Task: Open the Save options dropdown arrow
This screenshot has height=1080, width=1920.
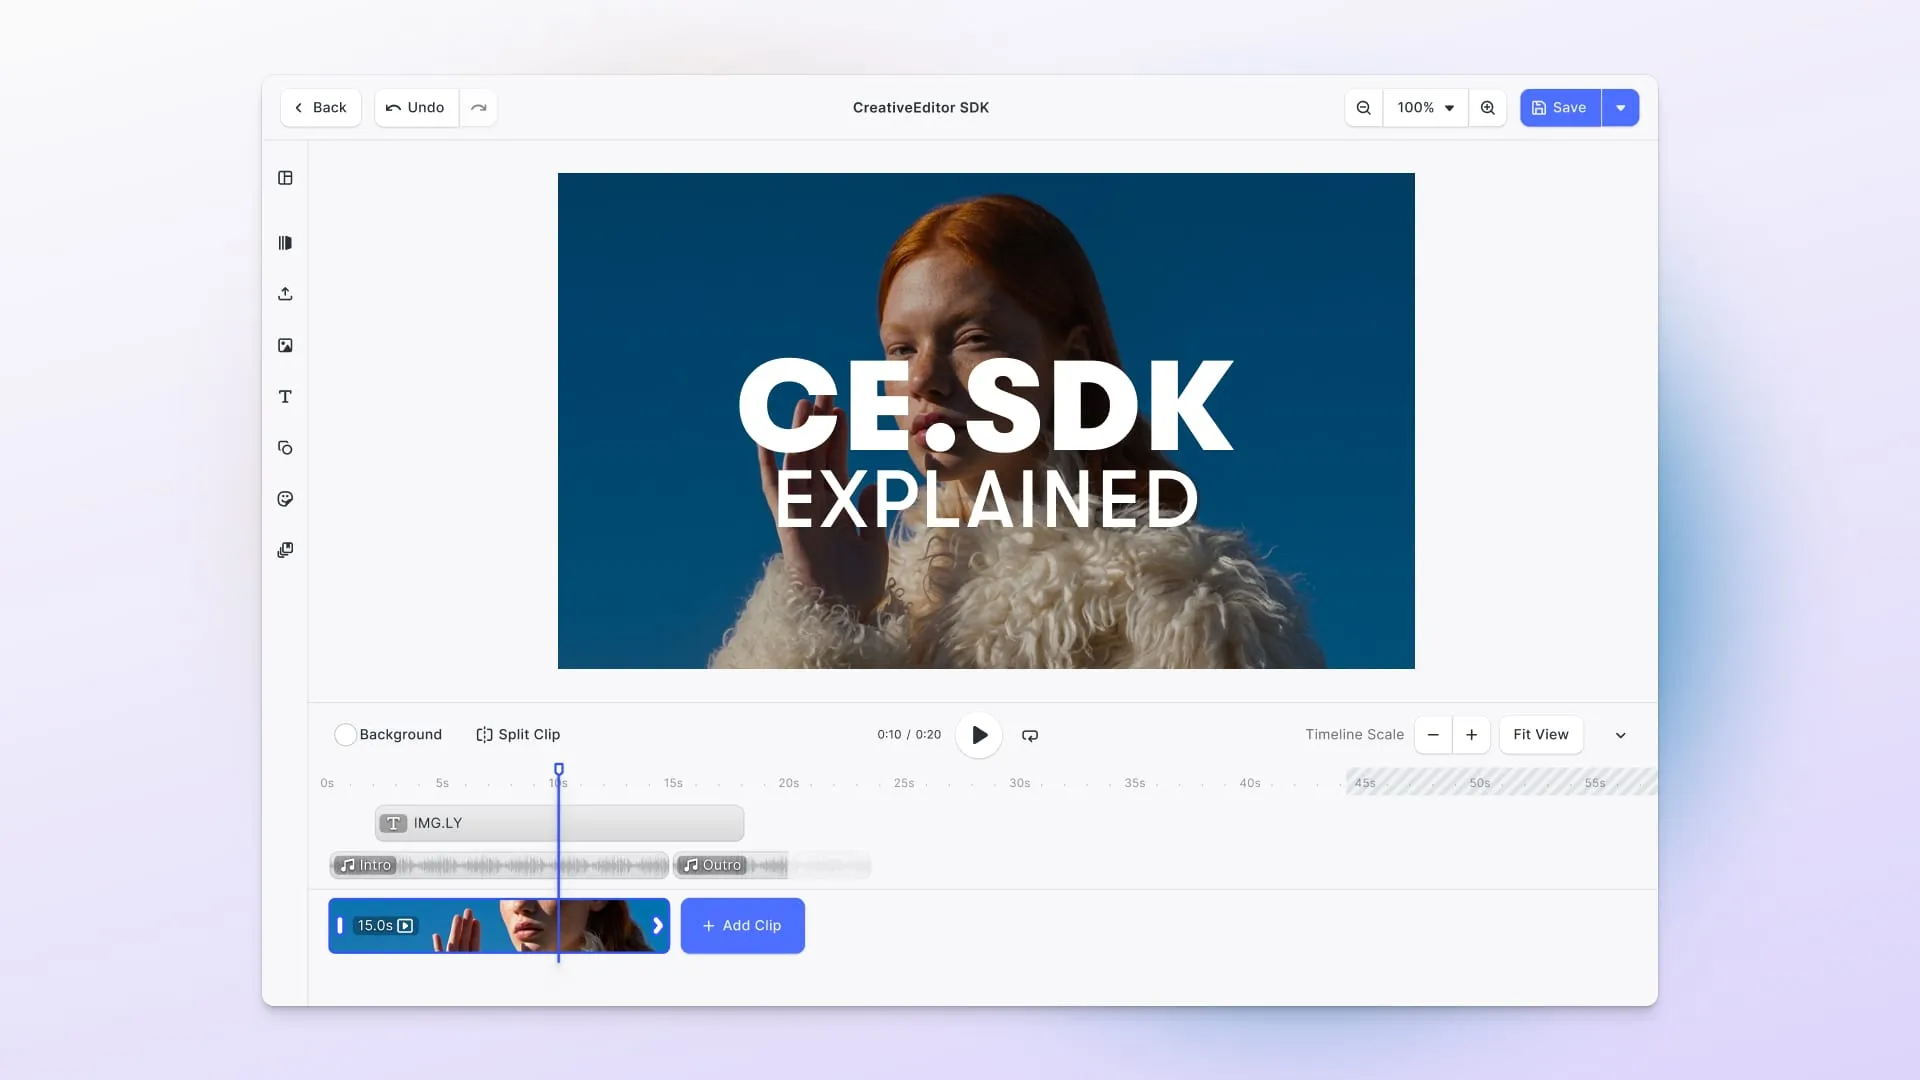Action: tap(1620, 108)
